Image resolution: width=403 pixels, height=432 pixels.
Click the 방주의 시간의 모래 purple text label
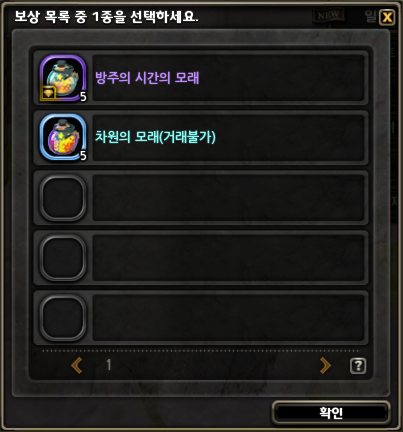click(x=147, y=78)
